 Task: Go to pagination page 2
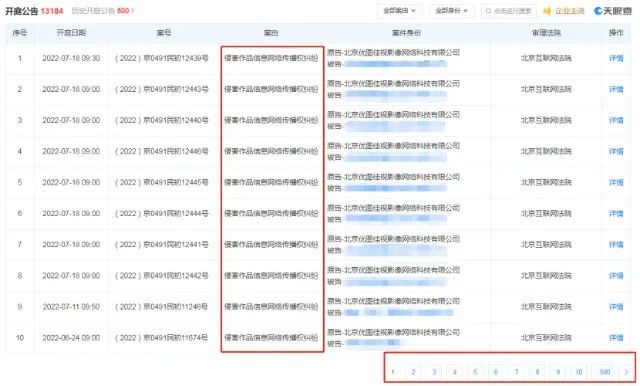click(413, 372)
